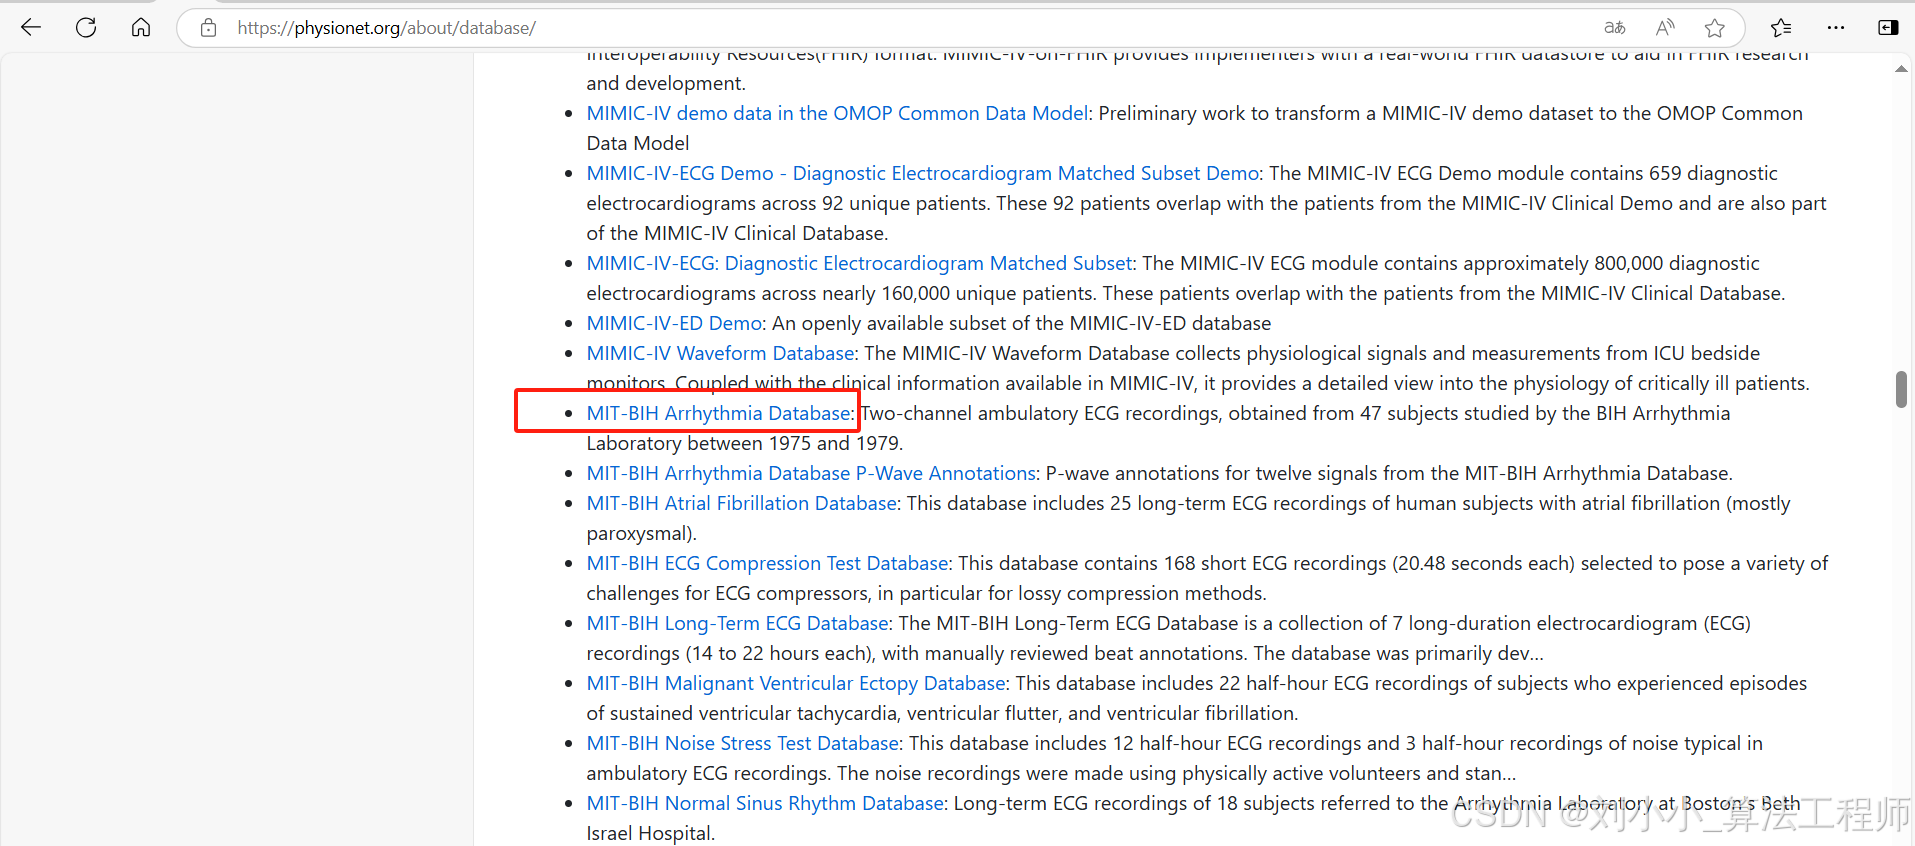Open MIT-BIH Arrhythmia Database P-Wave Annotations link

811,473
